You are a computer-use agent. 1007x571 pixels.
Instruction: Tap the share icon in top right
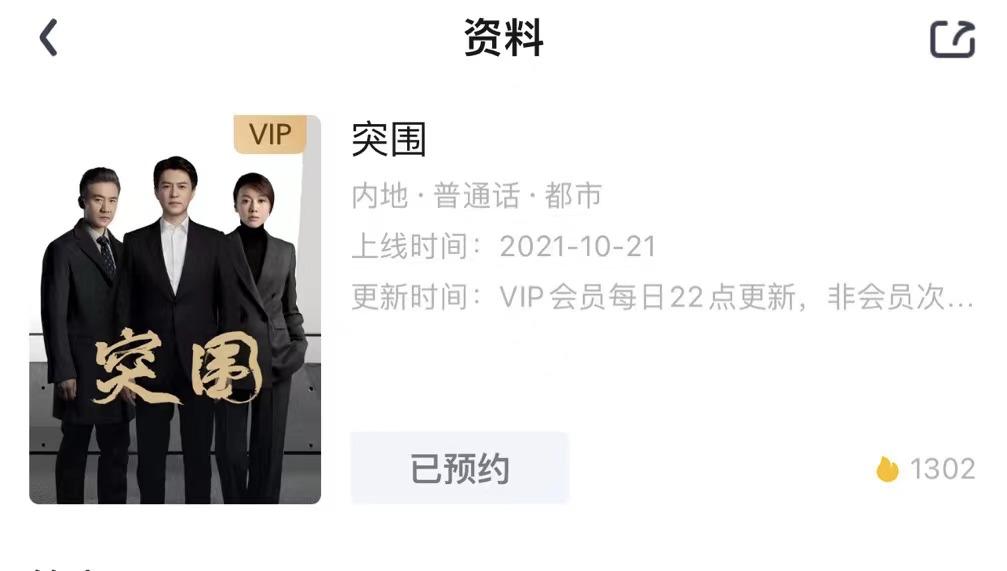(952, 39)
